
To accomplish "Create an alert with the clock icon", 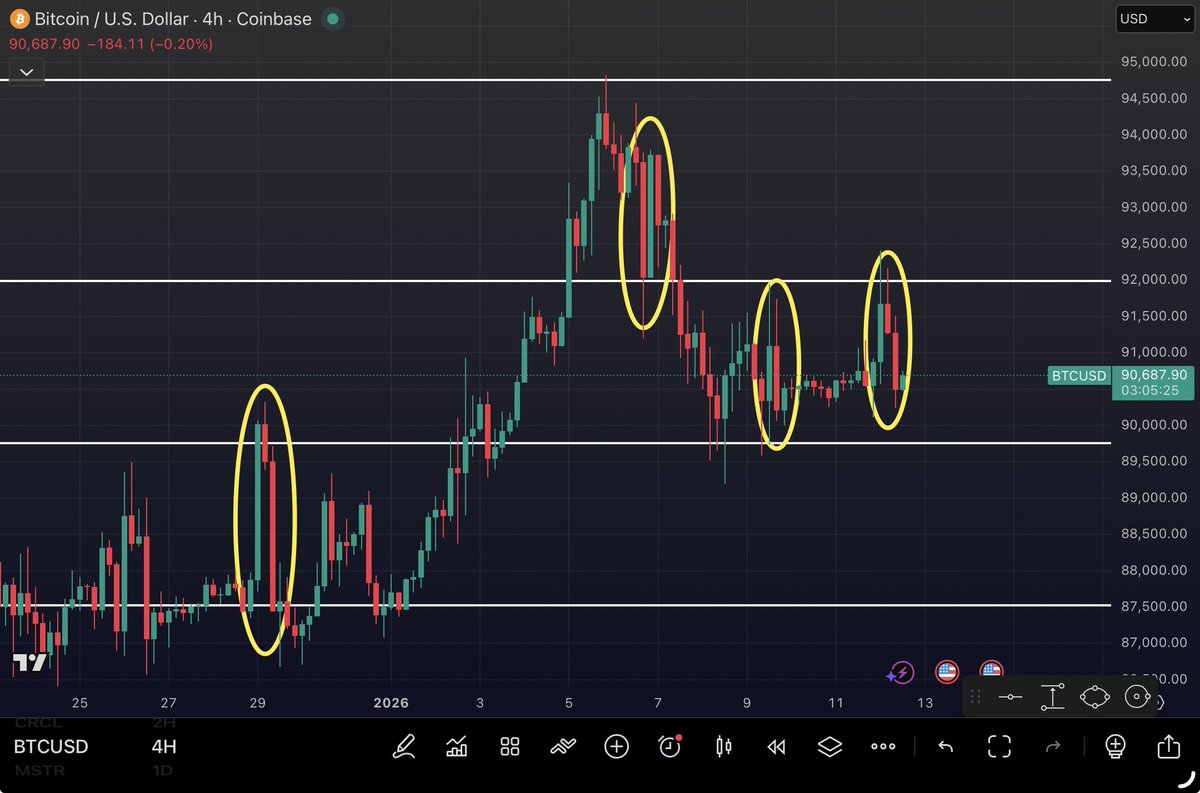I will pyautogui.click(x=670, y=746).
